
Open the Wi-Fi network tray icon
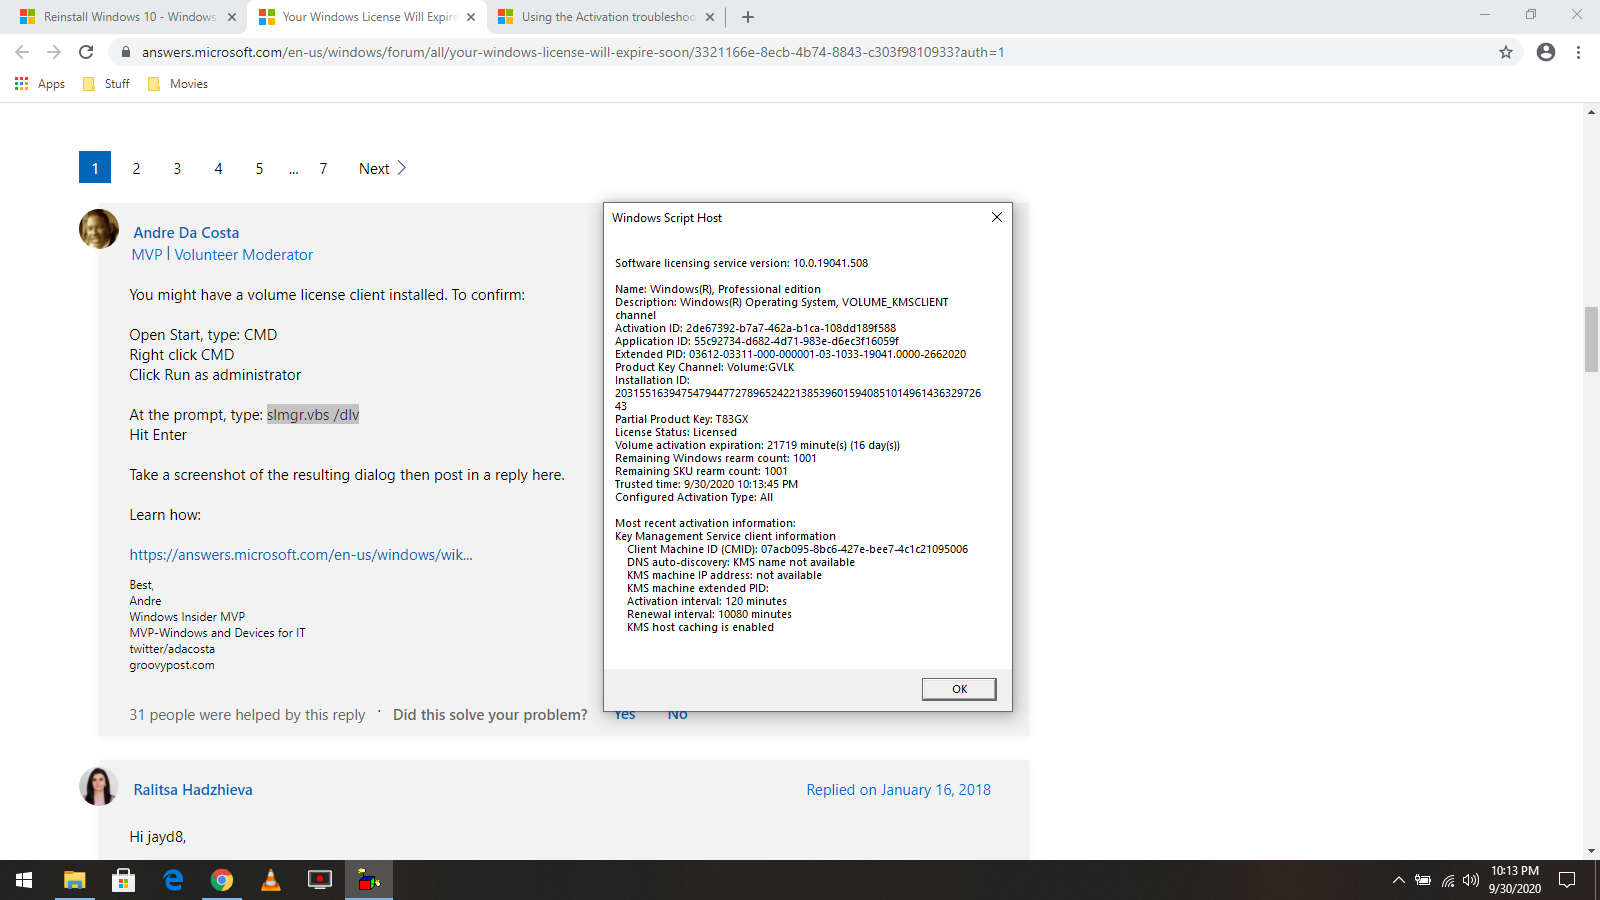coord(1447,880)
